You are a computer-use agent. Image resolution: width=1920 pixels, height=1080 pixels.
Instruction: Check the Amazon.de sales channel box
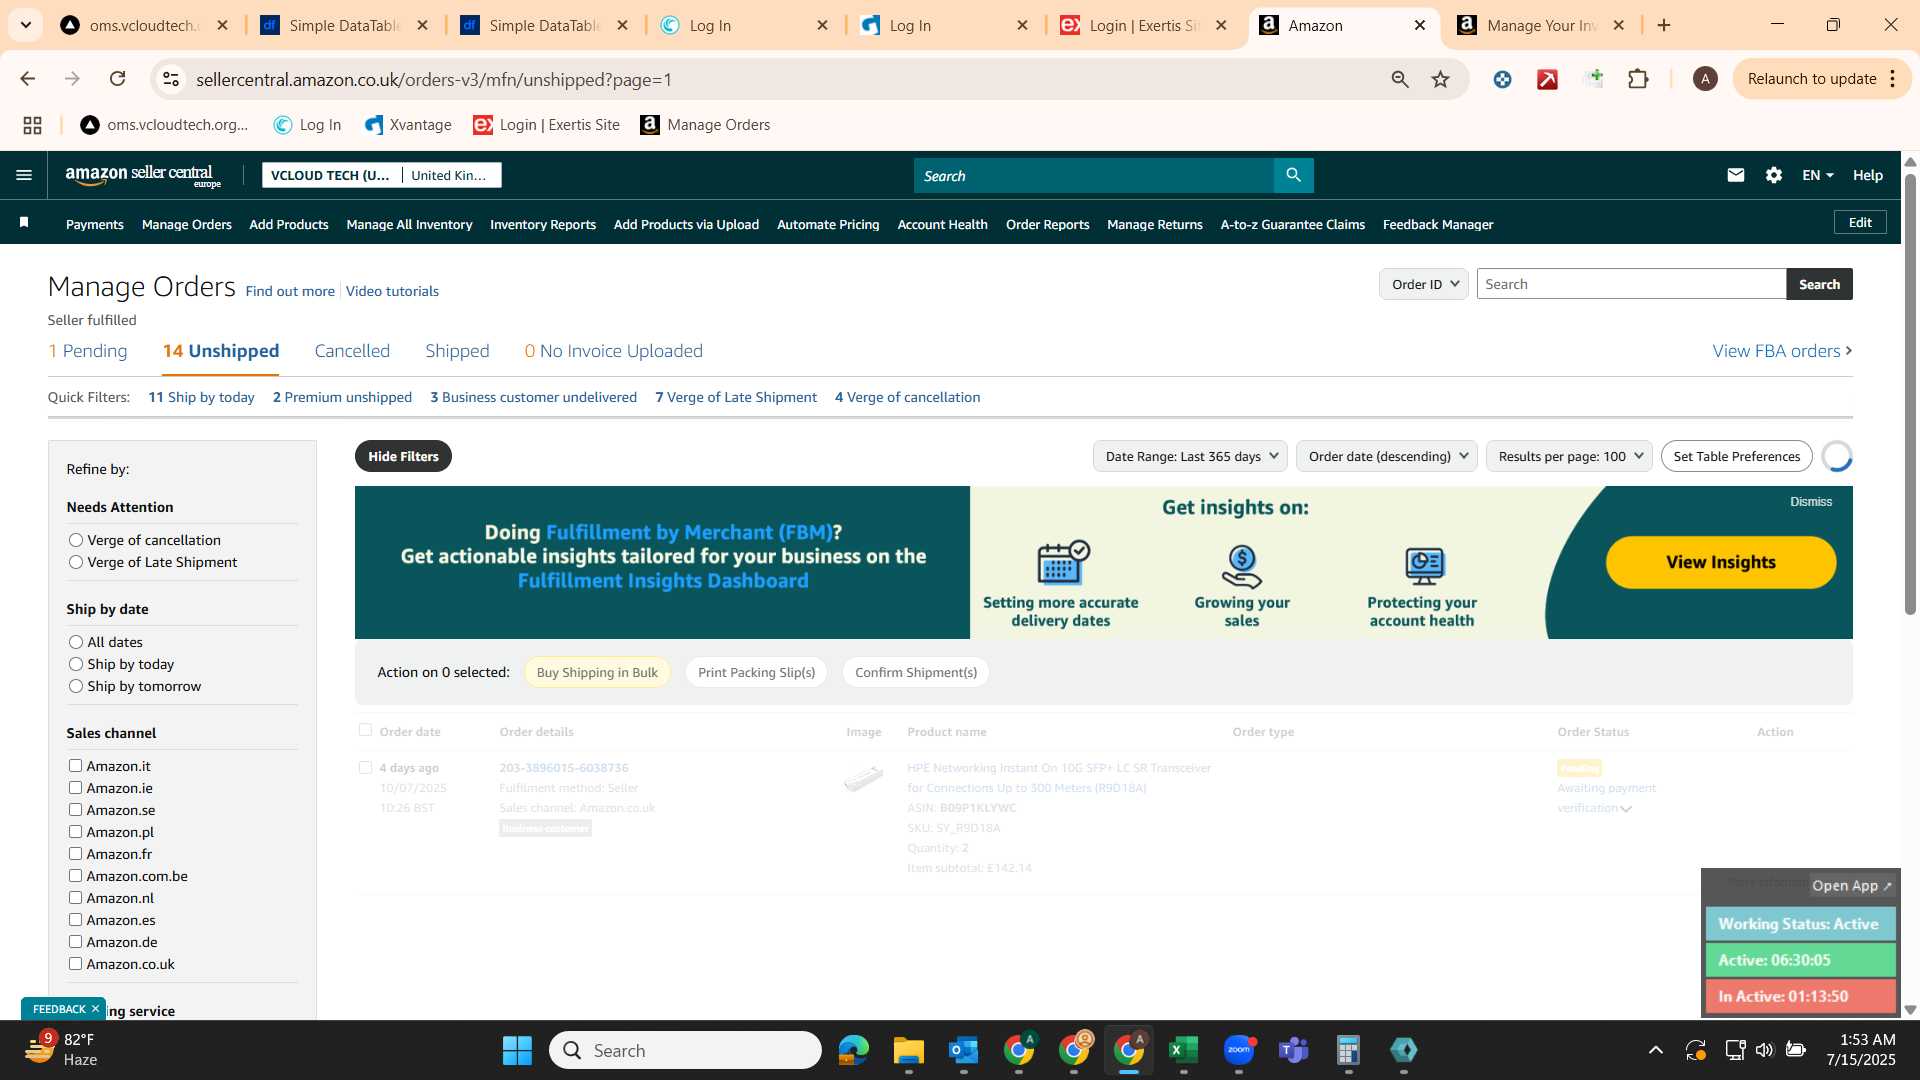[x=75, y=941]
